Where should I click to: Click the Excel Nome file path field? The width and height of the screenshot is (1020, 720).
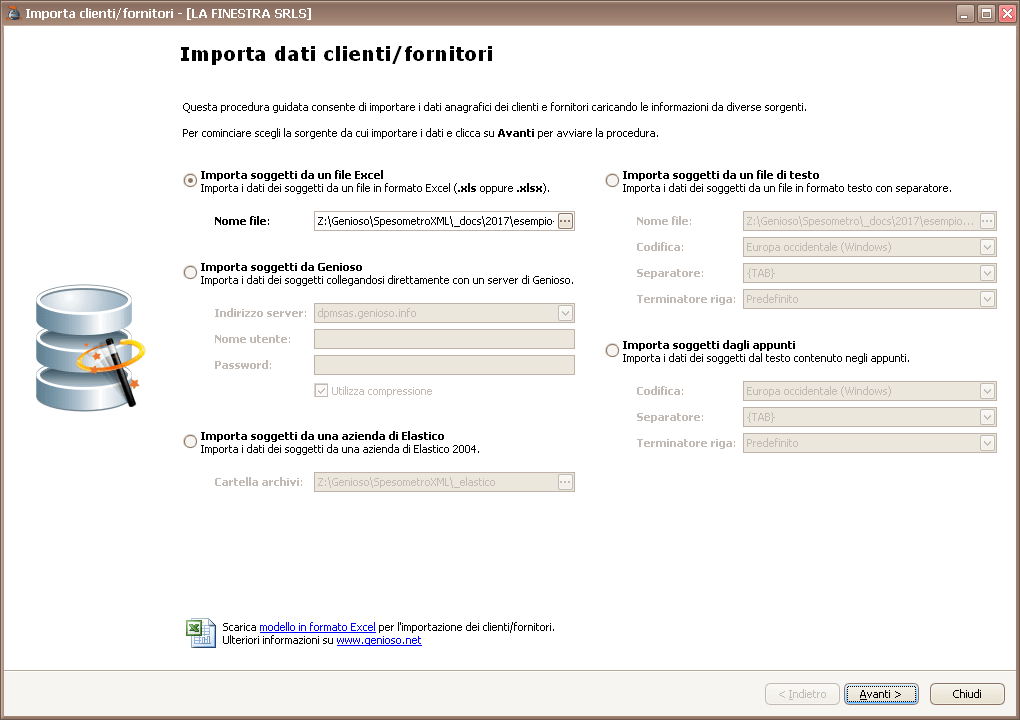tap(435, 221)
